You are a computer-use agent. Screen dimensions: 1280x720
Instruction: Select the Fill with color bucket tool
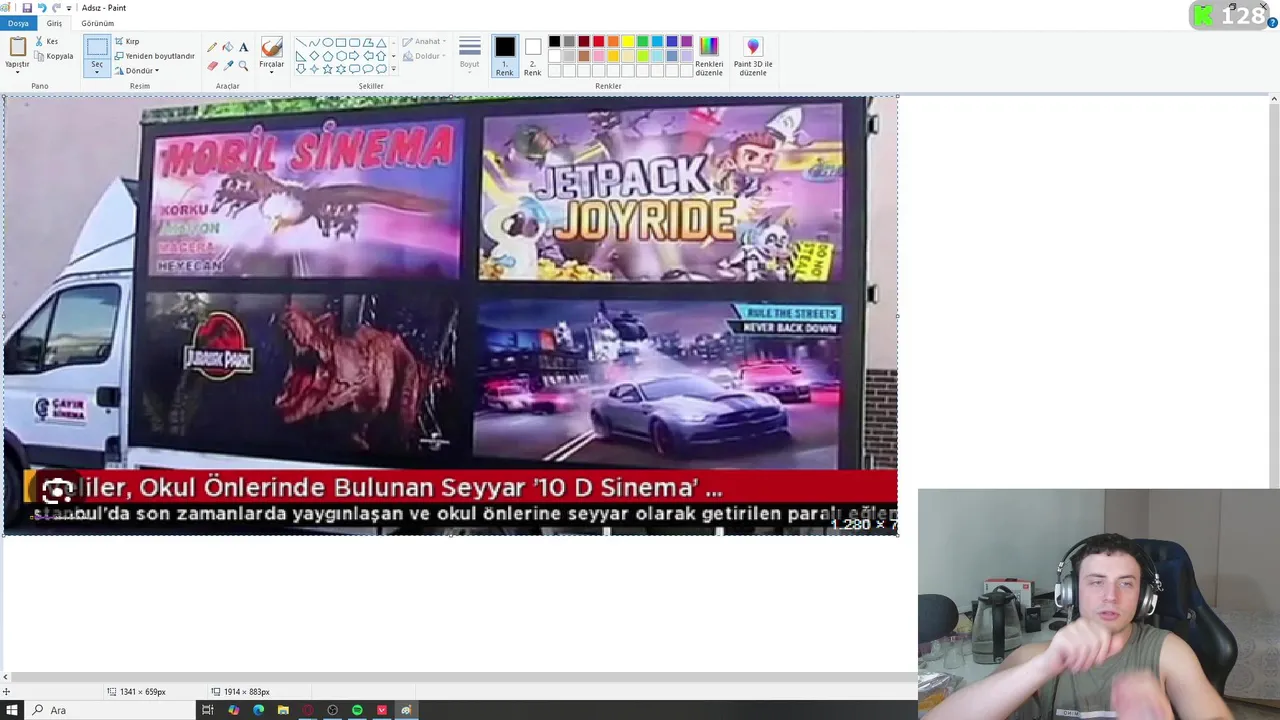click(228, 47)
